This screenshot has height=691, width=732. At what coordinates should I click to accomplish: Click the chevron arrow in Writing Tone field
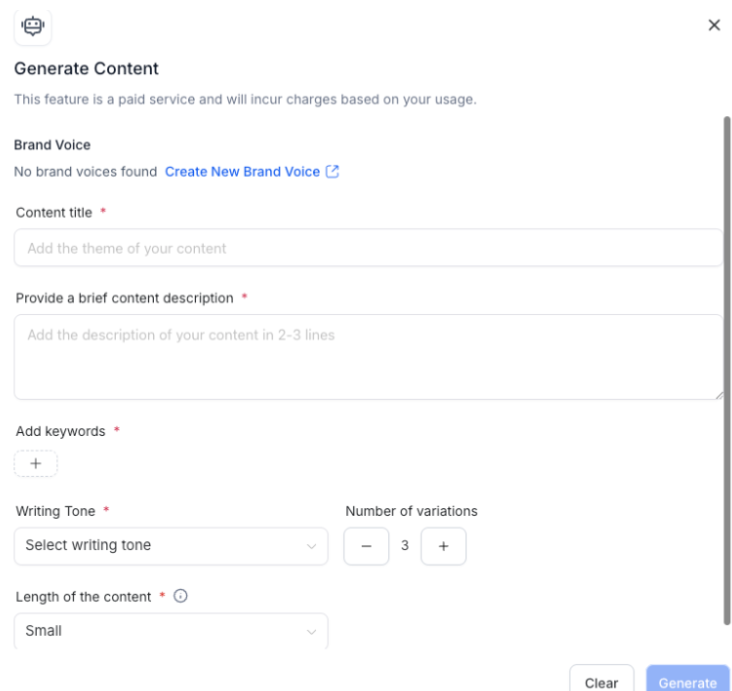(x=311, y=546)
